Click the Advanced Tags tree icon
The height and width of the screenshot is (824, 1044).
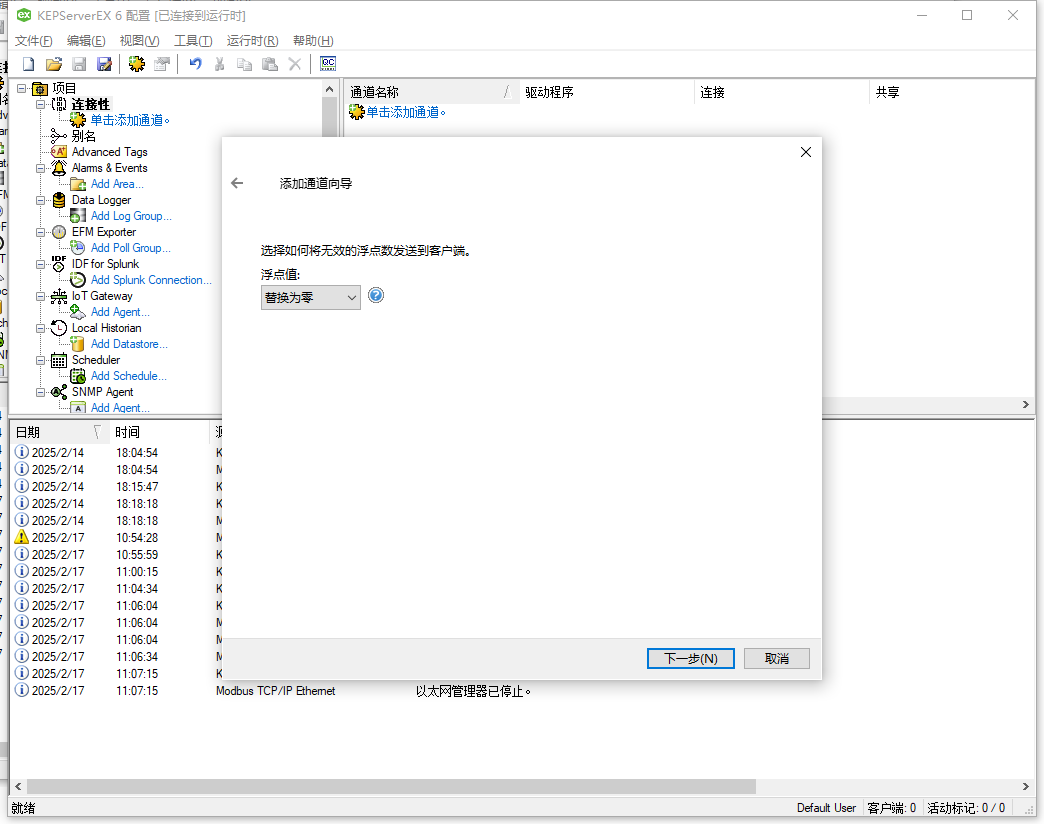pyautogui.click(x=59, y=152)
